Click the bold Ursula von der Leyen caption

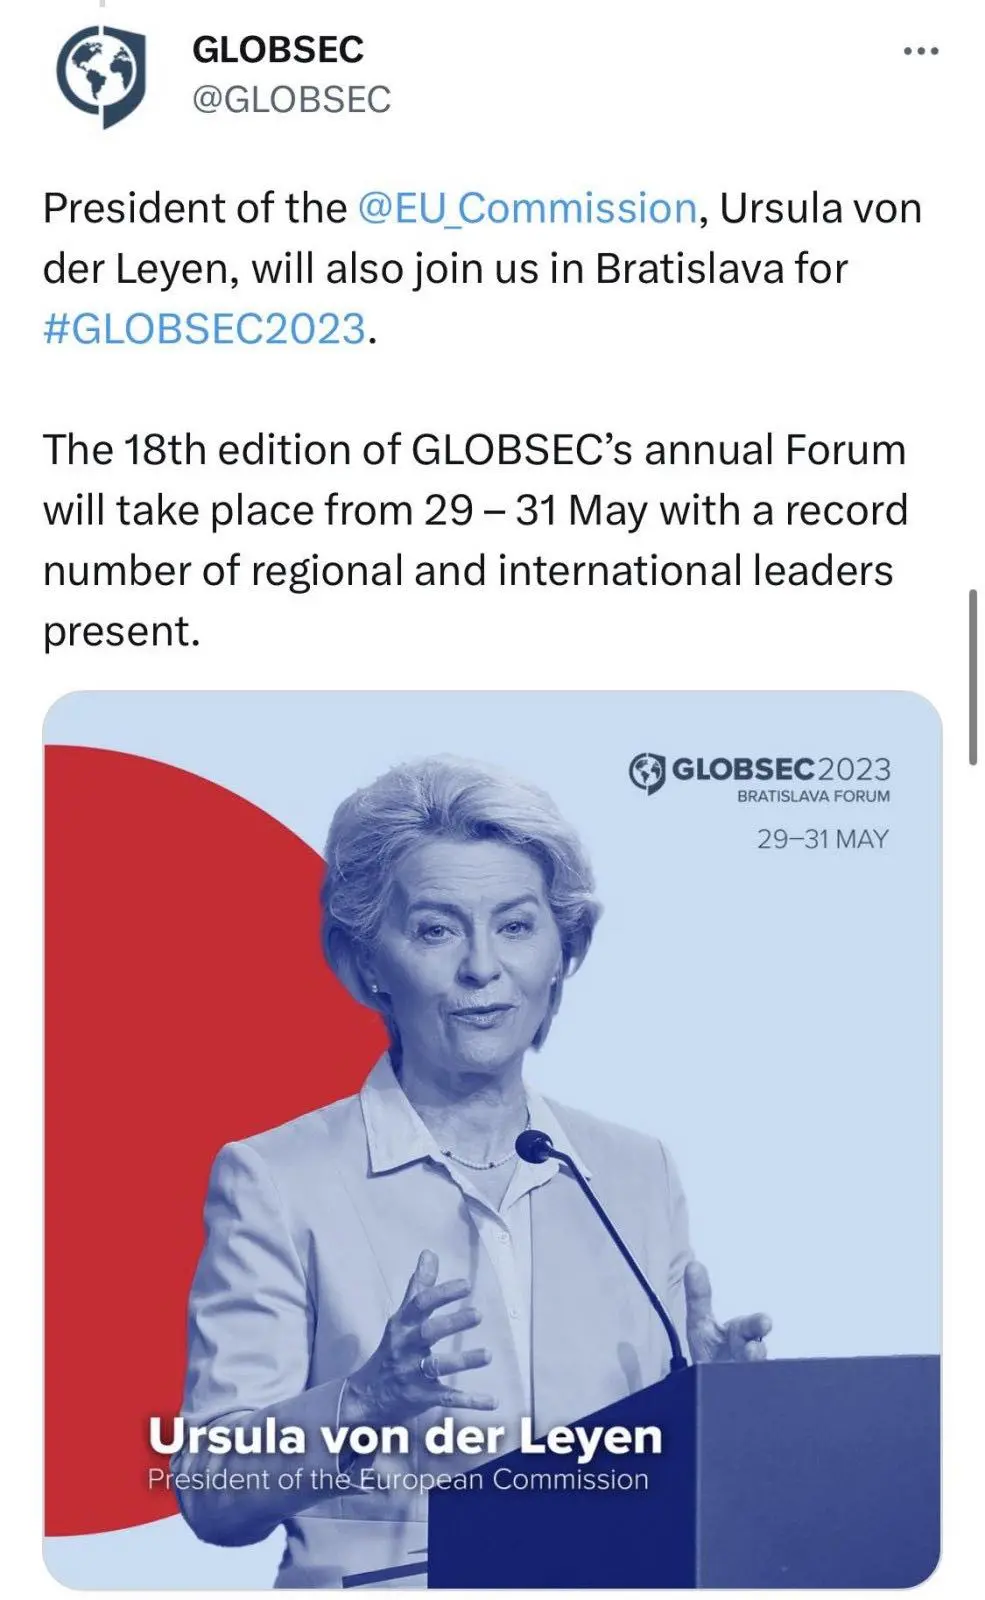405,1437
